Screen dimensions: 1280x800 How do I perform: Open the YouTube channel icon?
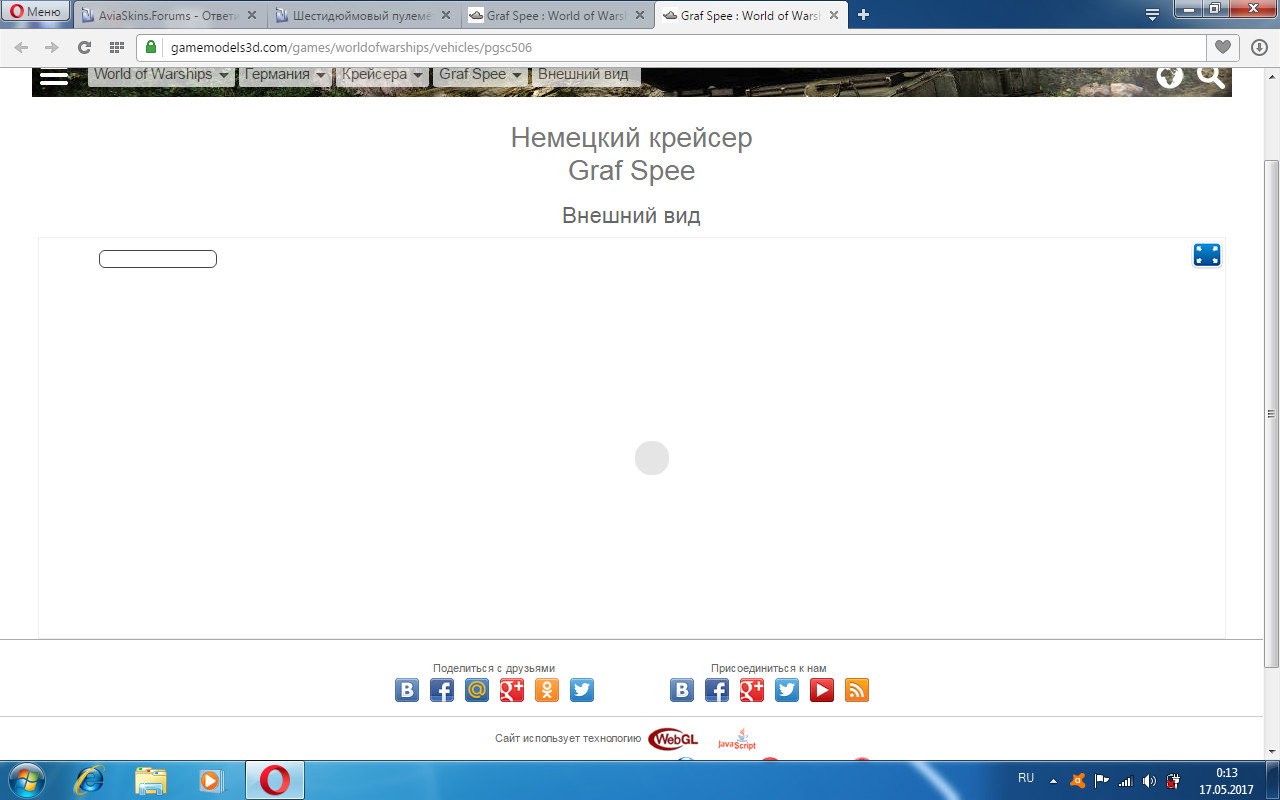pyautogui.click(x=822, y=690)
